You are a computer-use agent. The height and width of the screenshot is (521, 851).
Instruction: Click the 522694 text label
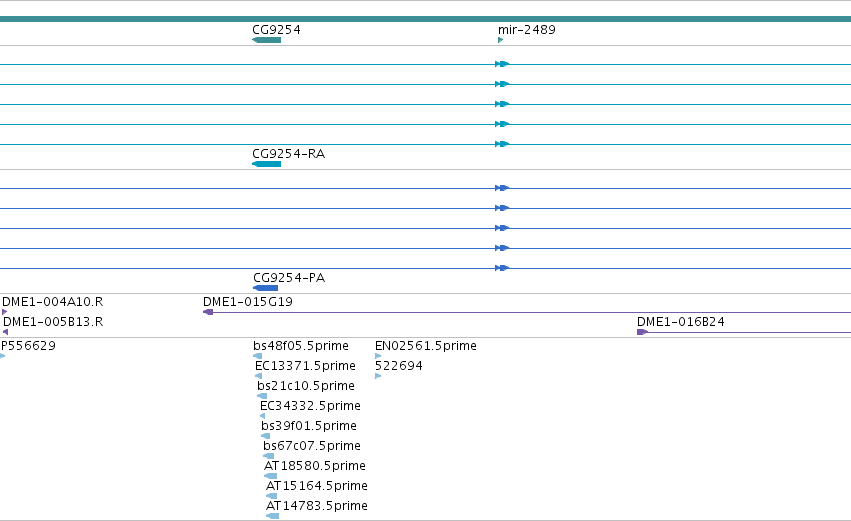click(x=399, y=366)
